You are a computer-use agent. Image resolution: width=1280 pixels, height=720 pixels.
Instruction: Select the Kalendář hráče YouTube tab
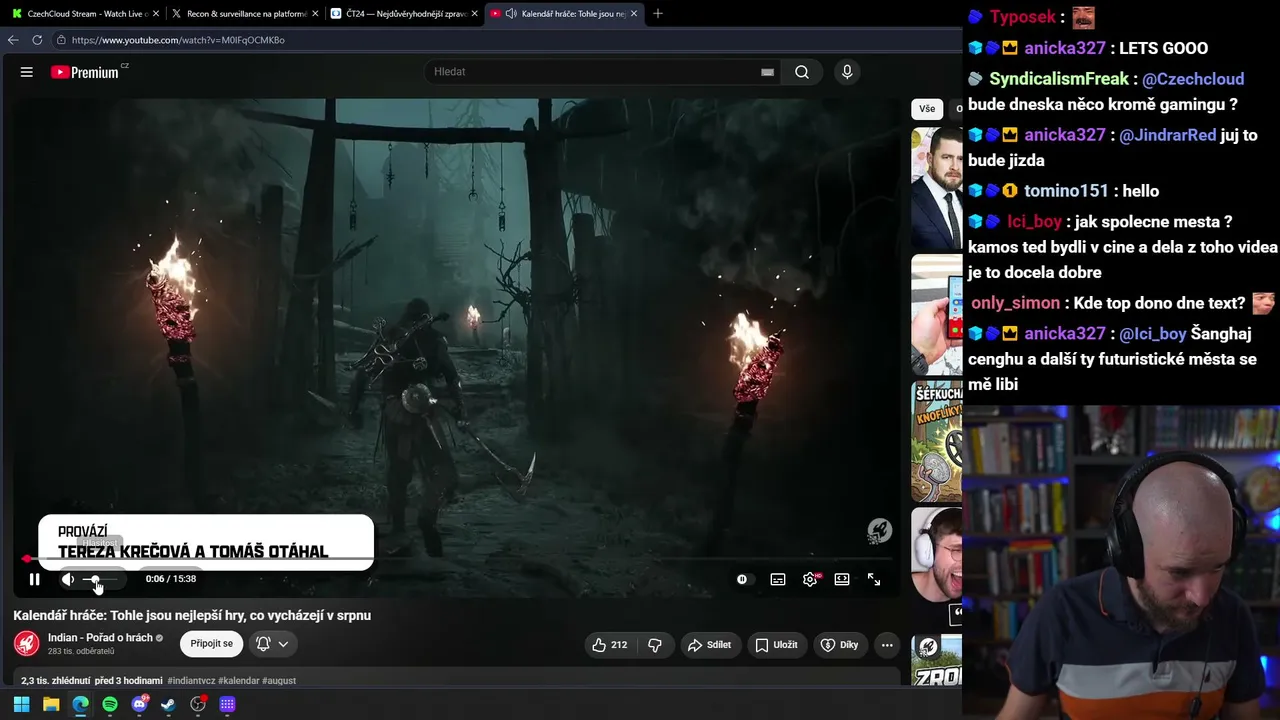click(563, 14)
